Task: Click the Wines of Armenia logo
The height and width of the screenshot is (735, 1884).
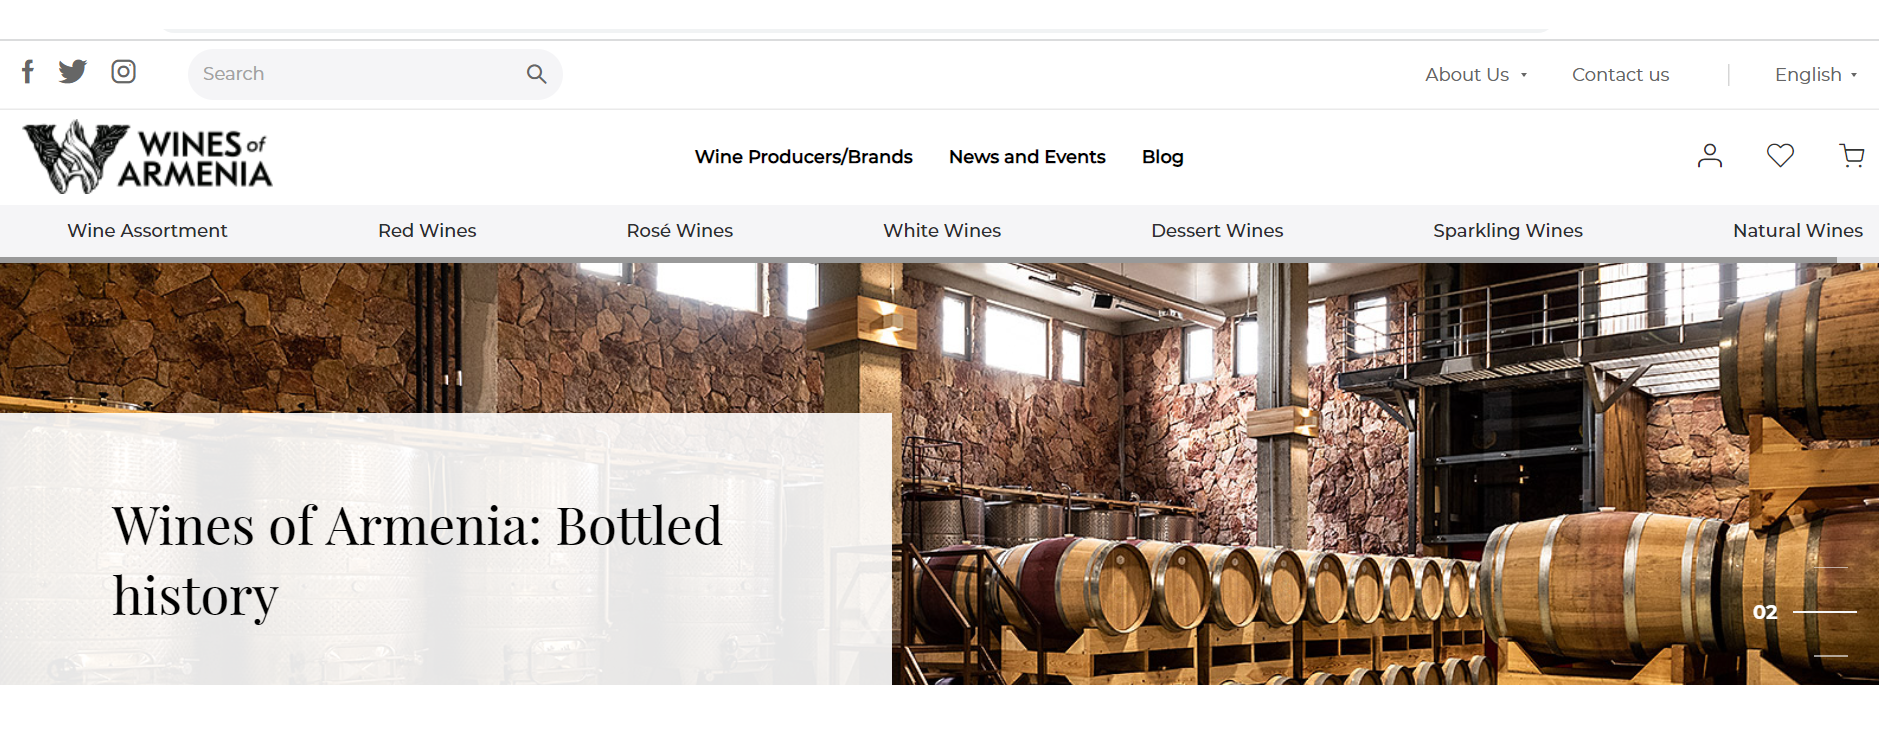Action: [x=147, y=157]
